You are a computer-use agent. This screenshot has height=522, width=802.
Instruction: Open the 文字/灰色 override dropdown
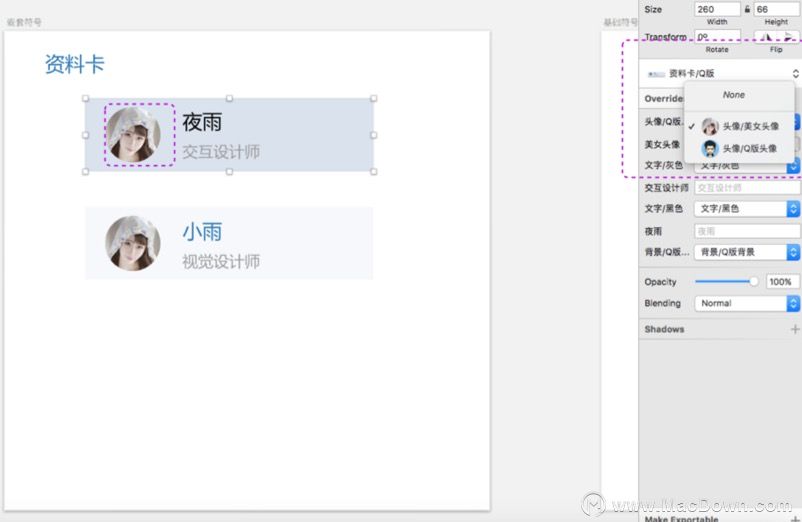(x=747, y=166)
